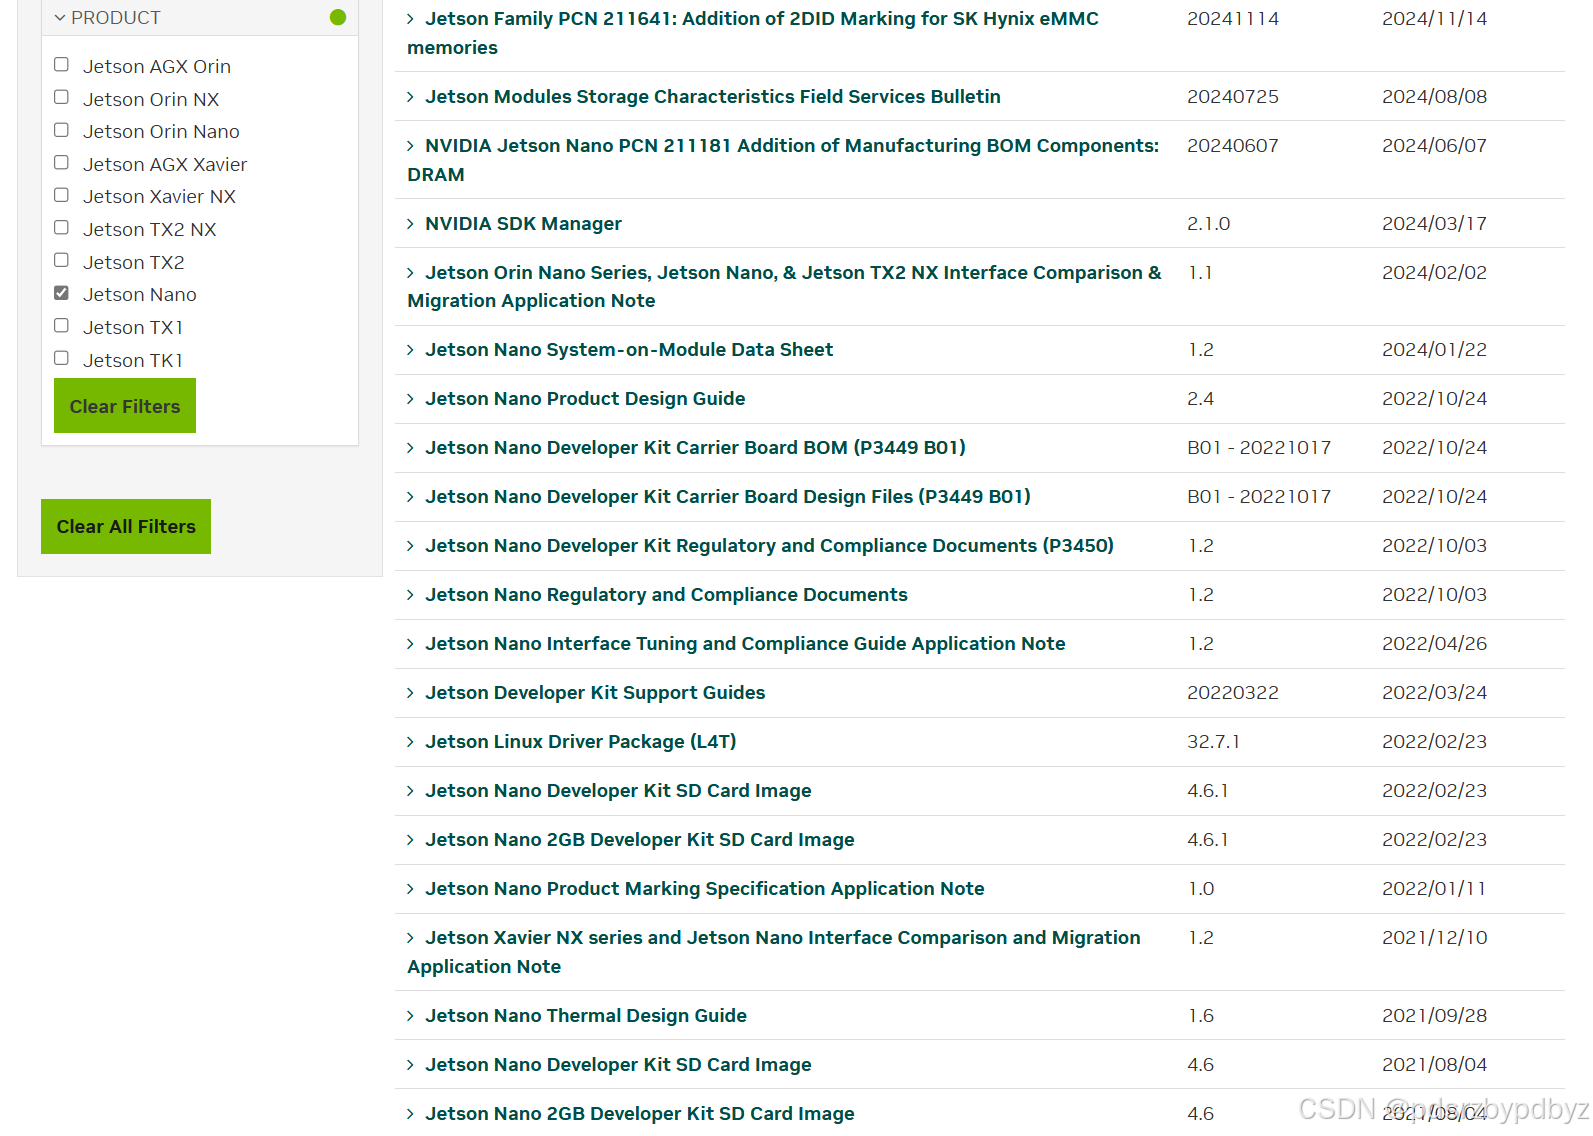
Task: Open NVIDIA Jetson Nano PCN 211181 link
Action: tap(783, 160)
